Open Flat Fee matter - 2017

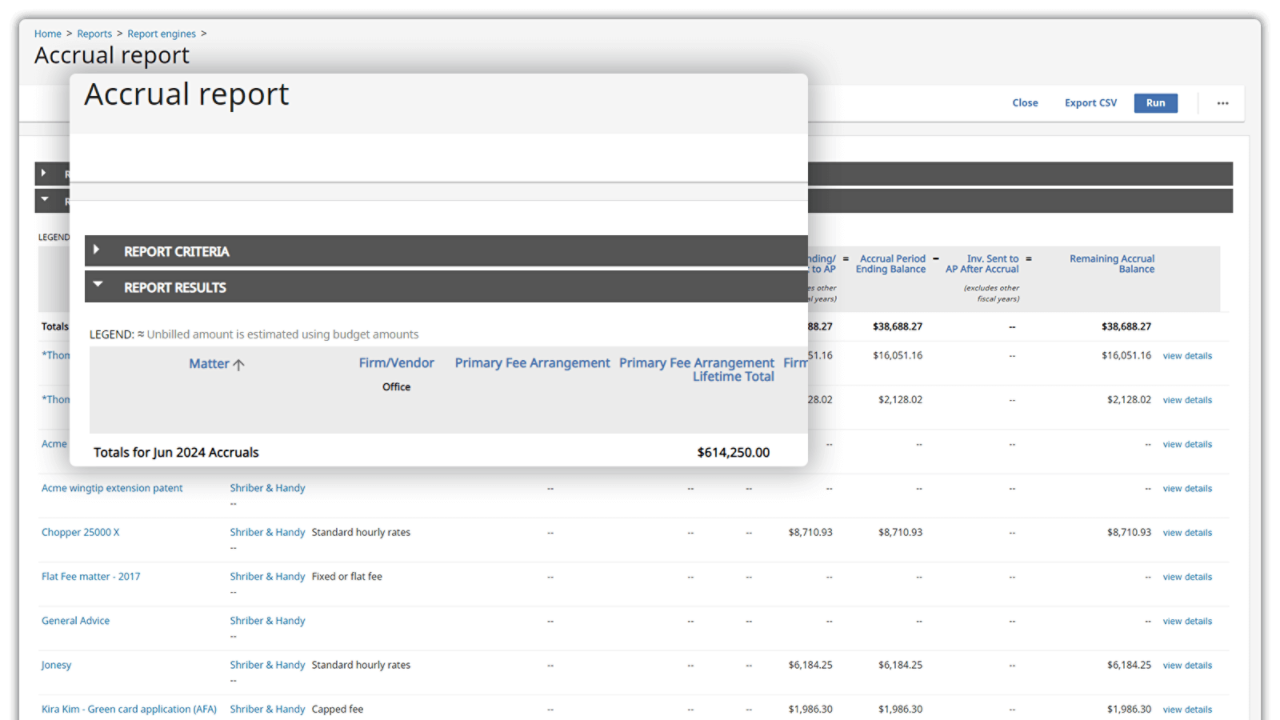(x=91, y=577)
